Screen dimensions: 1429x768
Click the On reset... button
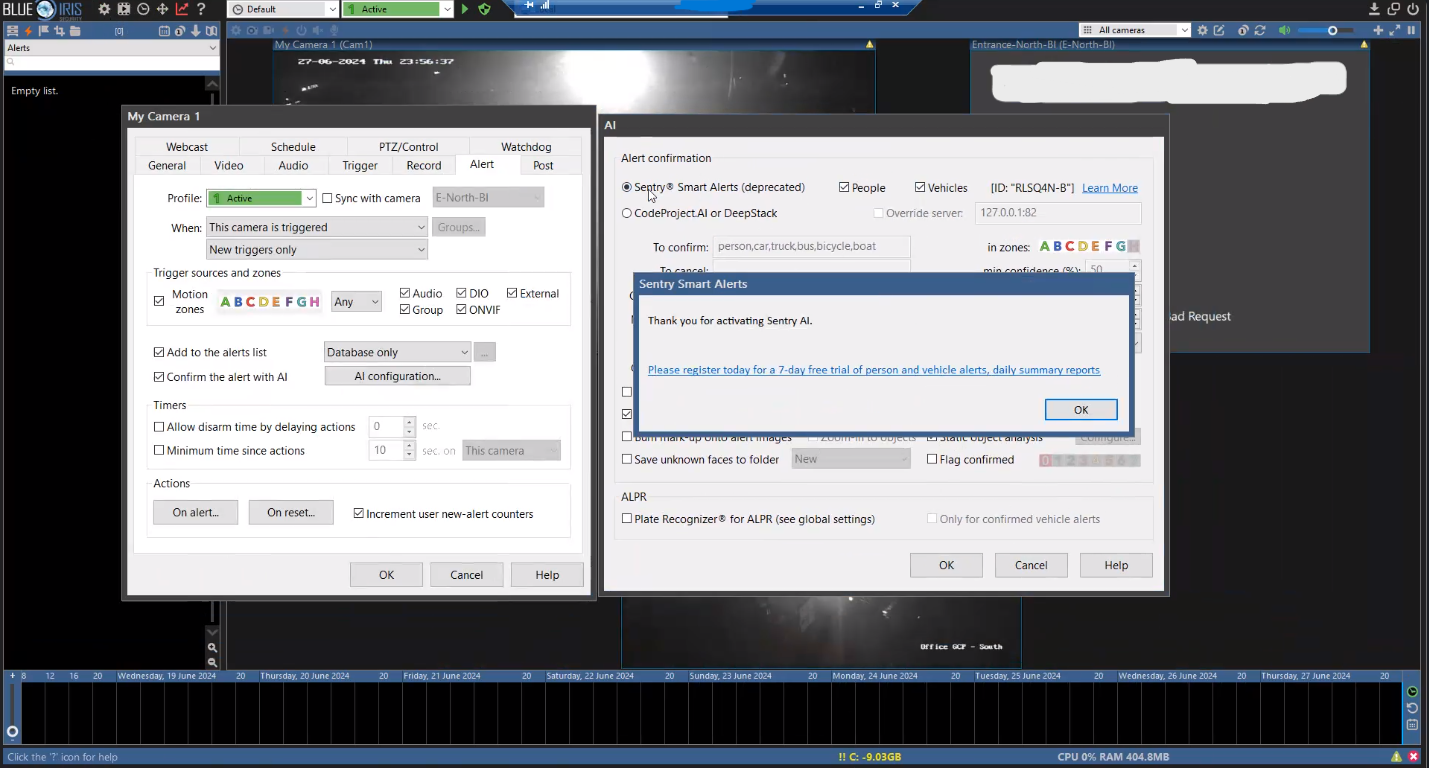tap(291, 512)
